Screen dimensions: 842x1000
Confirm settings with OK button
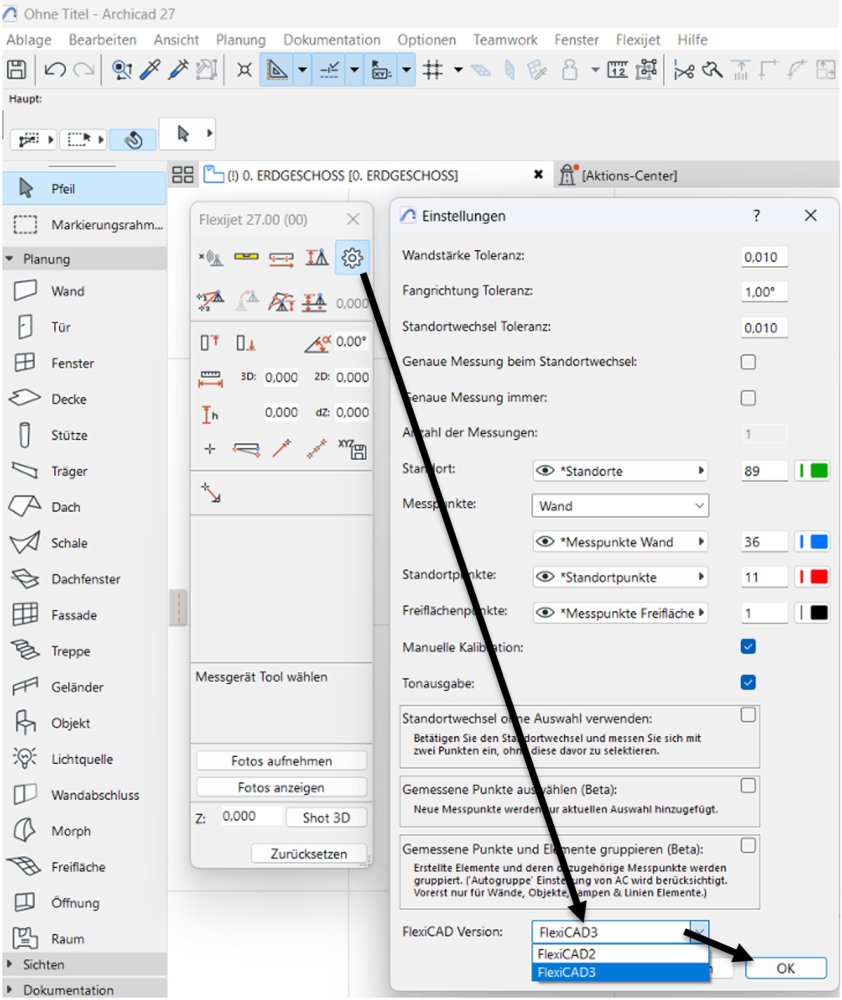coord(786,967)
